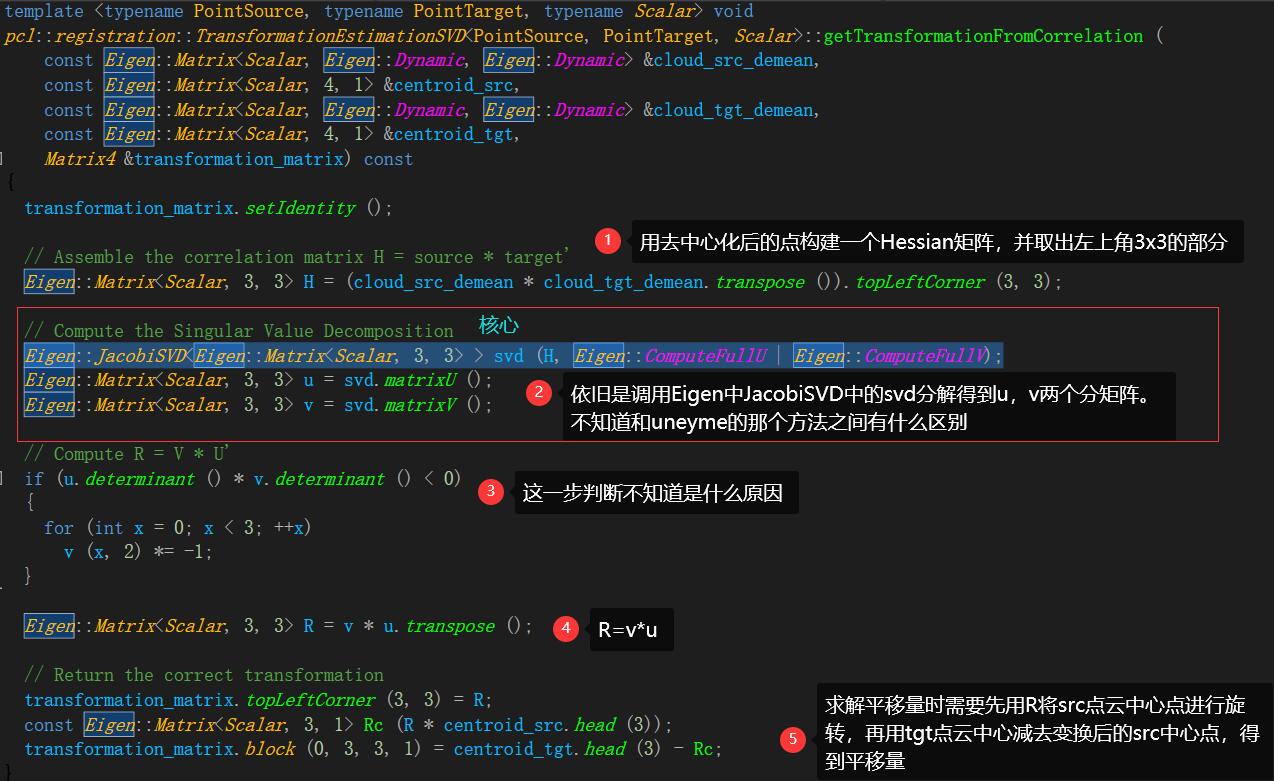Select the 求解平移量 translation annotation box
The height and width of the screenshot is (781, 1274).
pos(1040,733)
